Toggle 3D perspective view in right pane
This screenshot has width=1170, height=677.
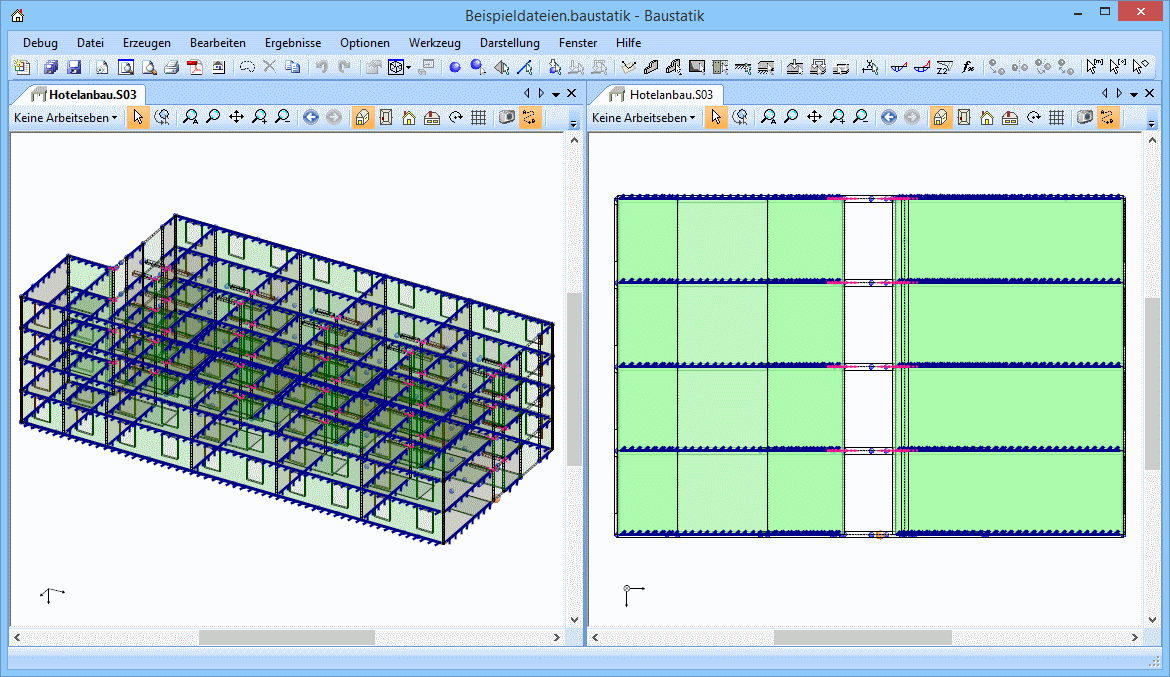[x=940, y=117]
